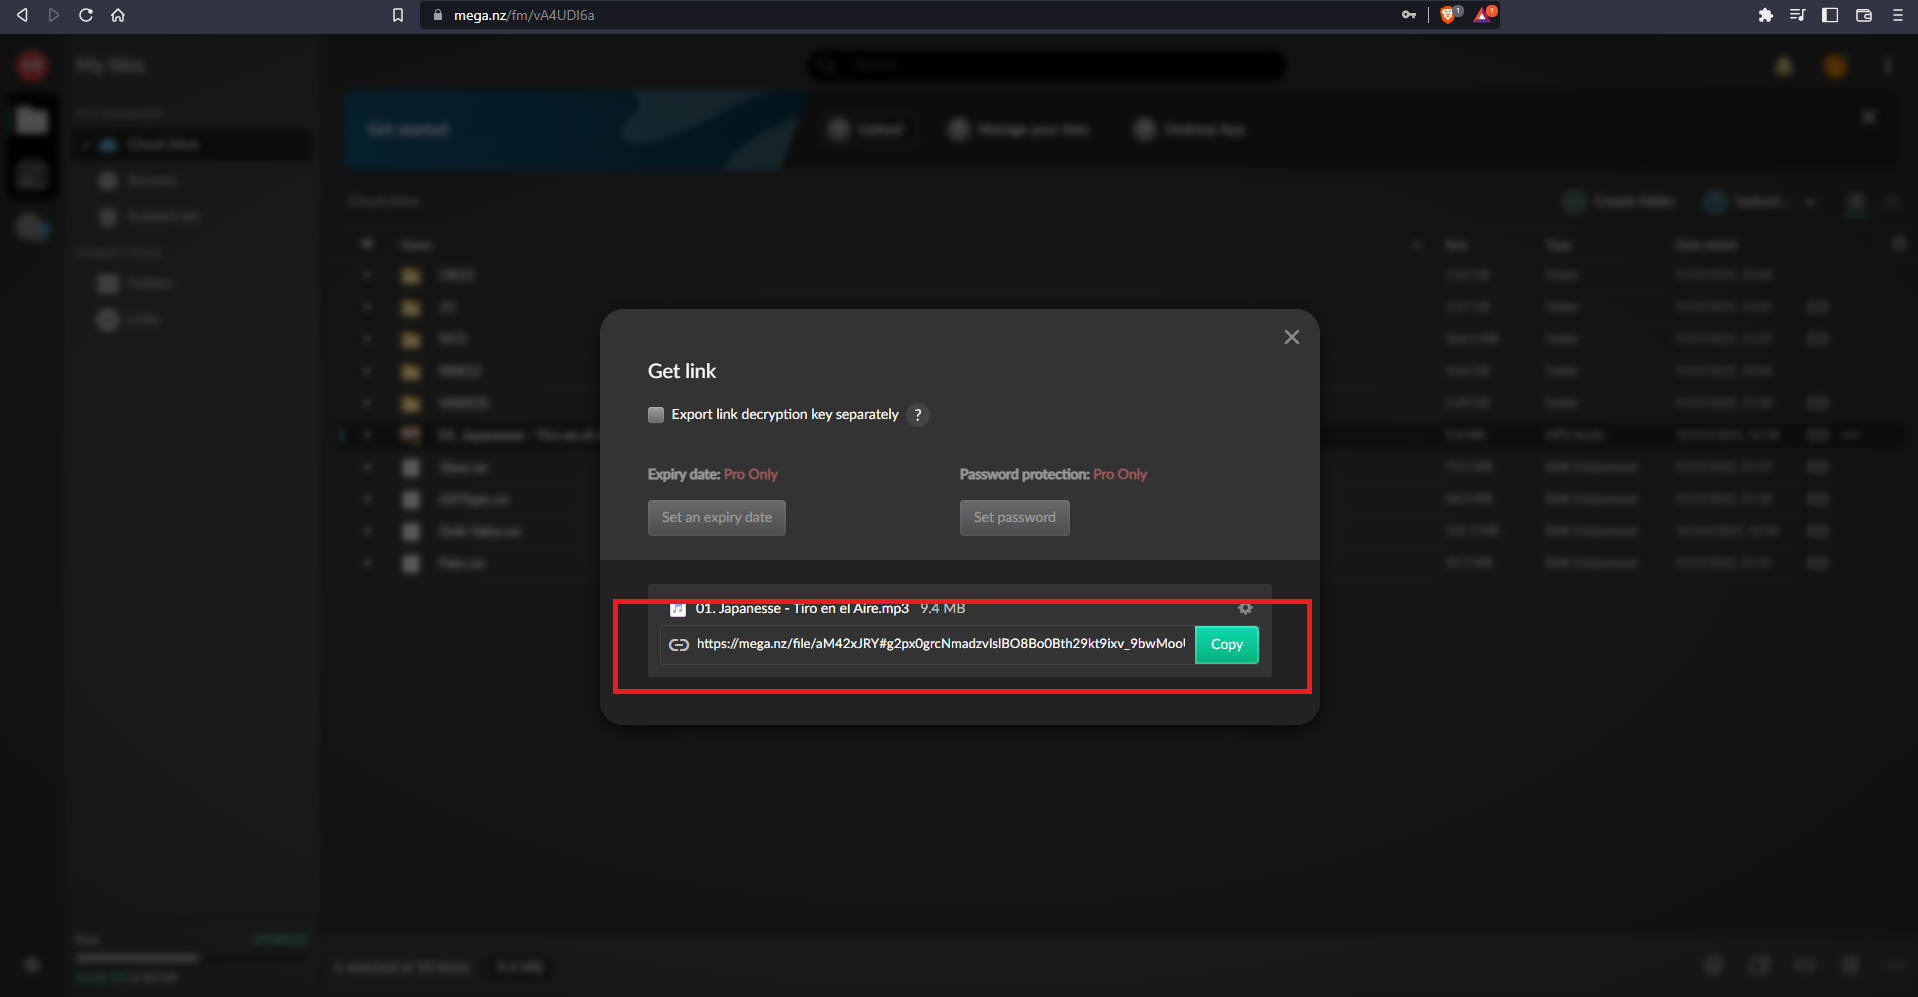The width and height of the screenshot is (1918, 997).
Task: Enable Export link decryption key separately
Action: (656, 415)
